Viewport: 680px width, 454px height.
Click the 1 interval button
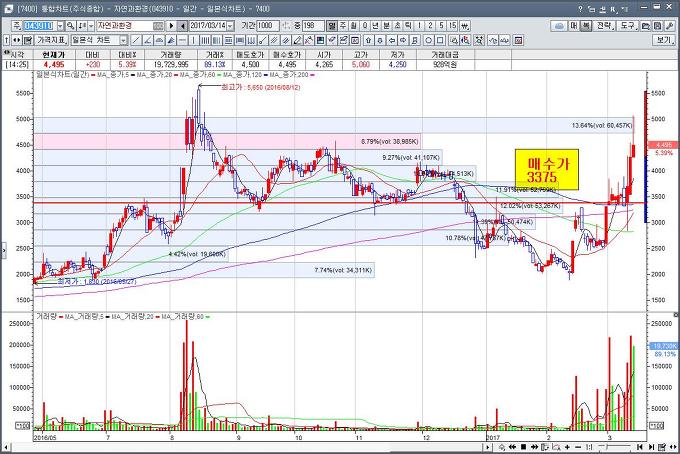(x=419, y=26)
